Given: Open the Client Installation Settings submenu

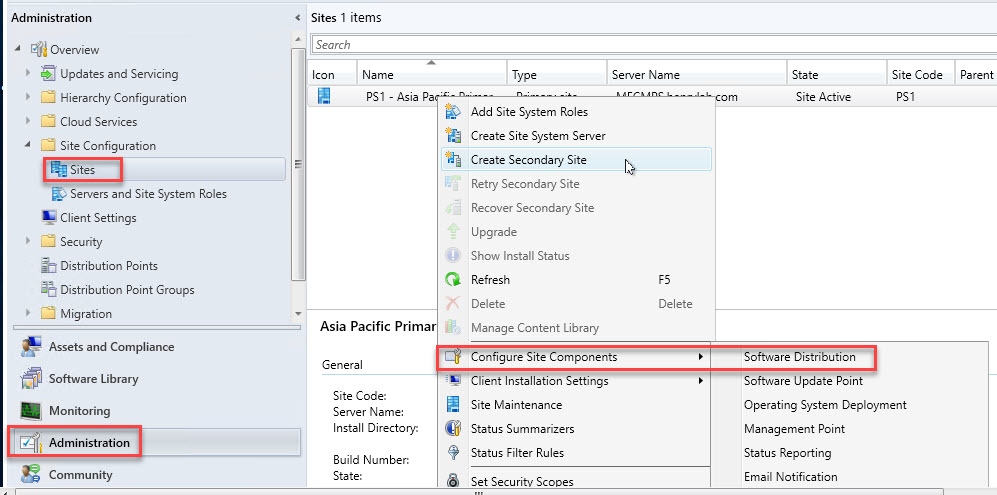Looking at the screenshot, I should coord(539,381).
